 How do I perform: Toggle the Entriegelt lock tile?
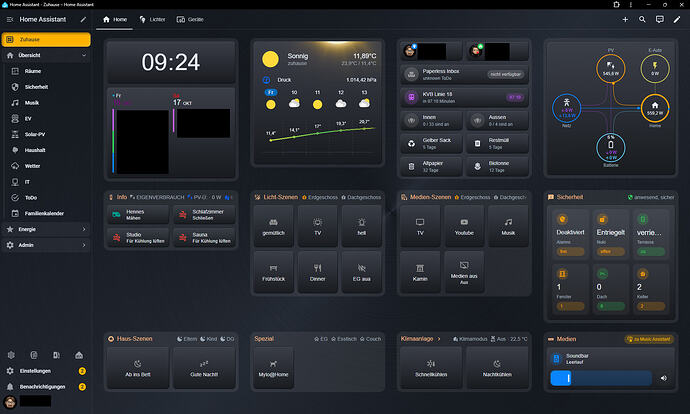point(610,234)
